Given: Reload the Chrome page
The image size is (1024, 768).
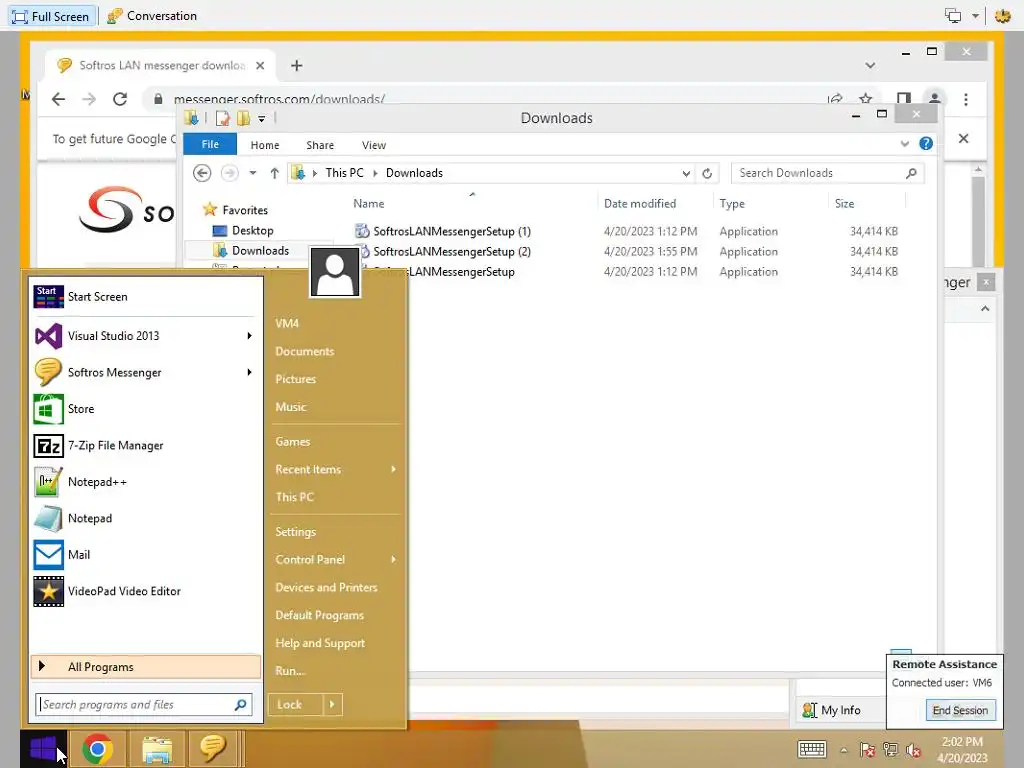Looking at the screenshot, I should (120, 99).
